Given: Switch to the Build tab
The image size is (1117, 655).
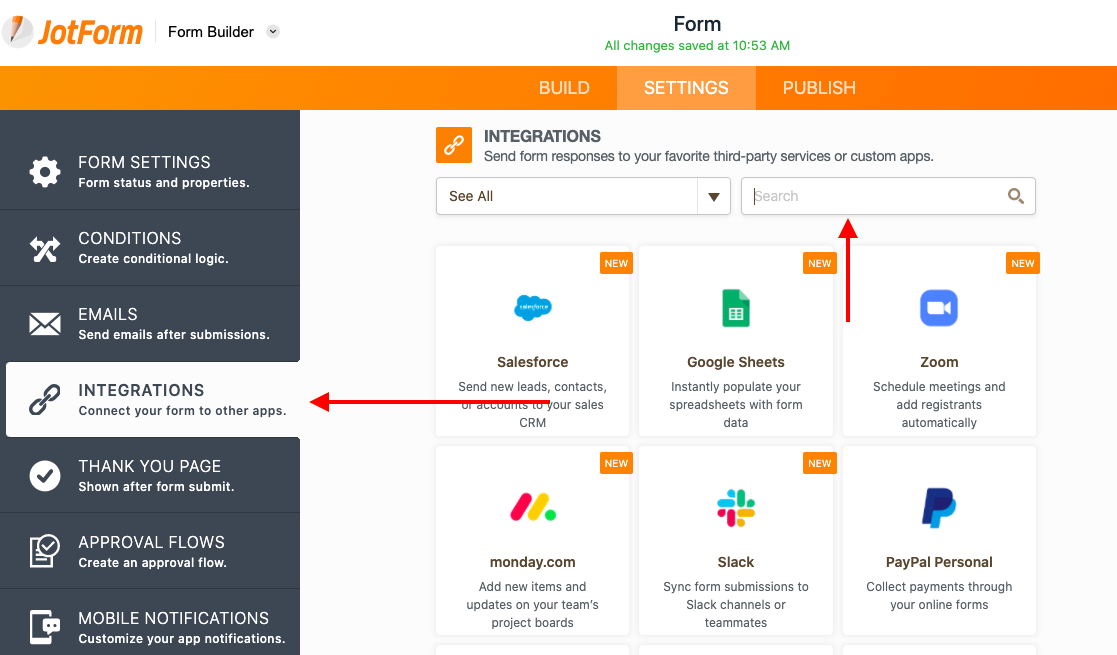Looking at the screenshot, I should click(564, 88).
